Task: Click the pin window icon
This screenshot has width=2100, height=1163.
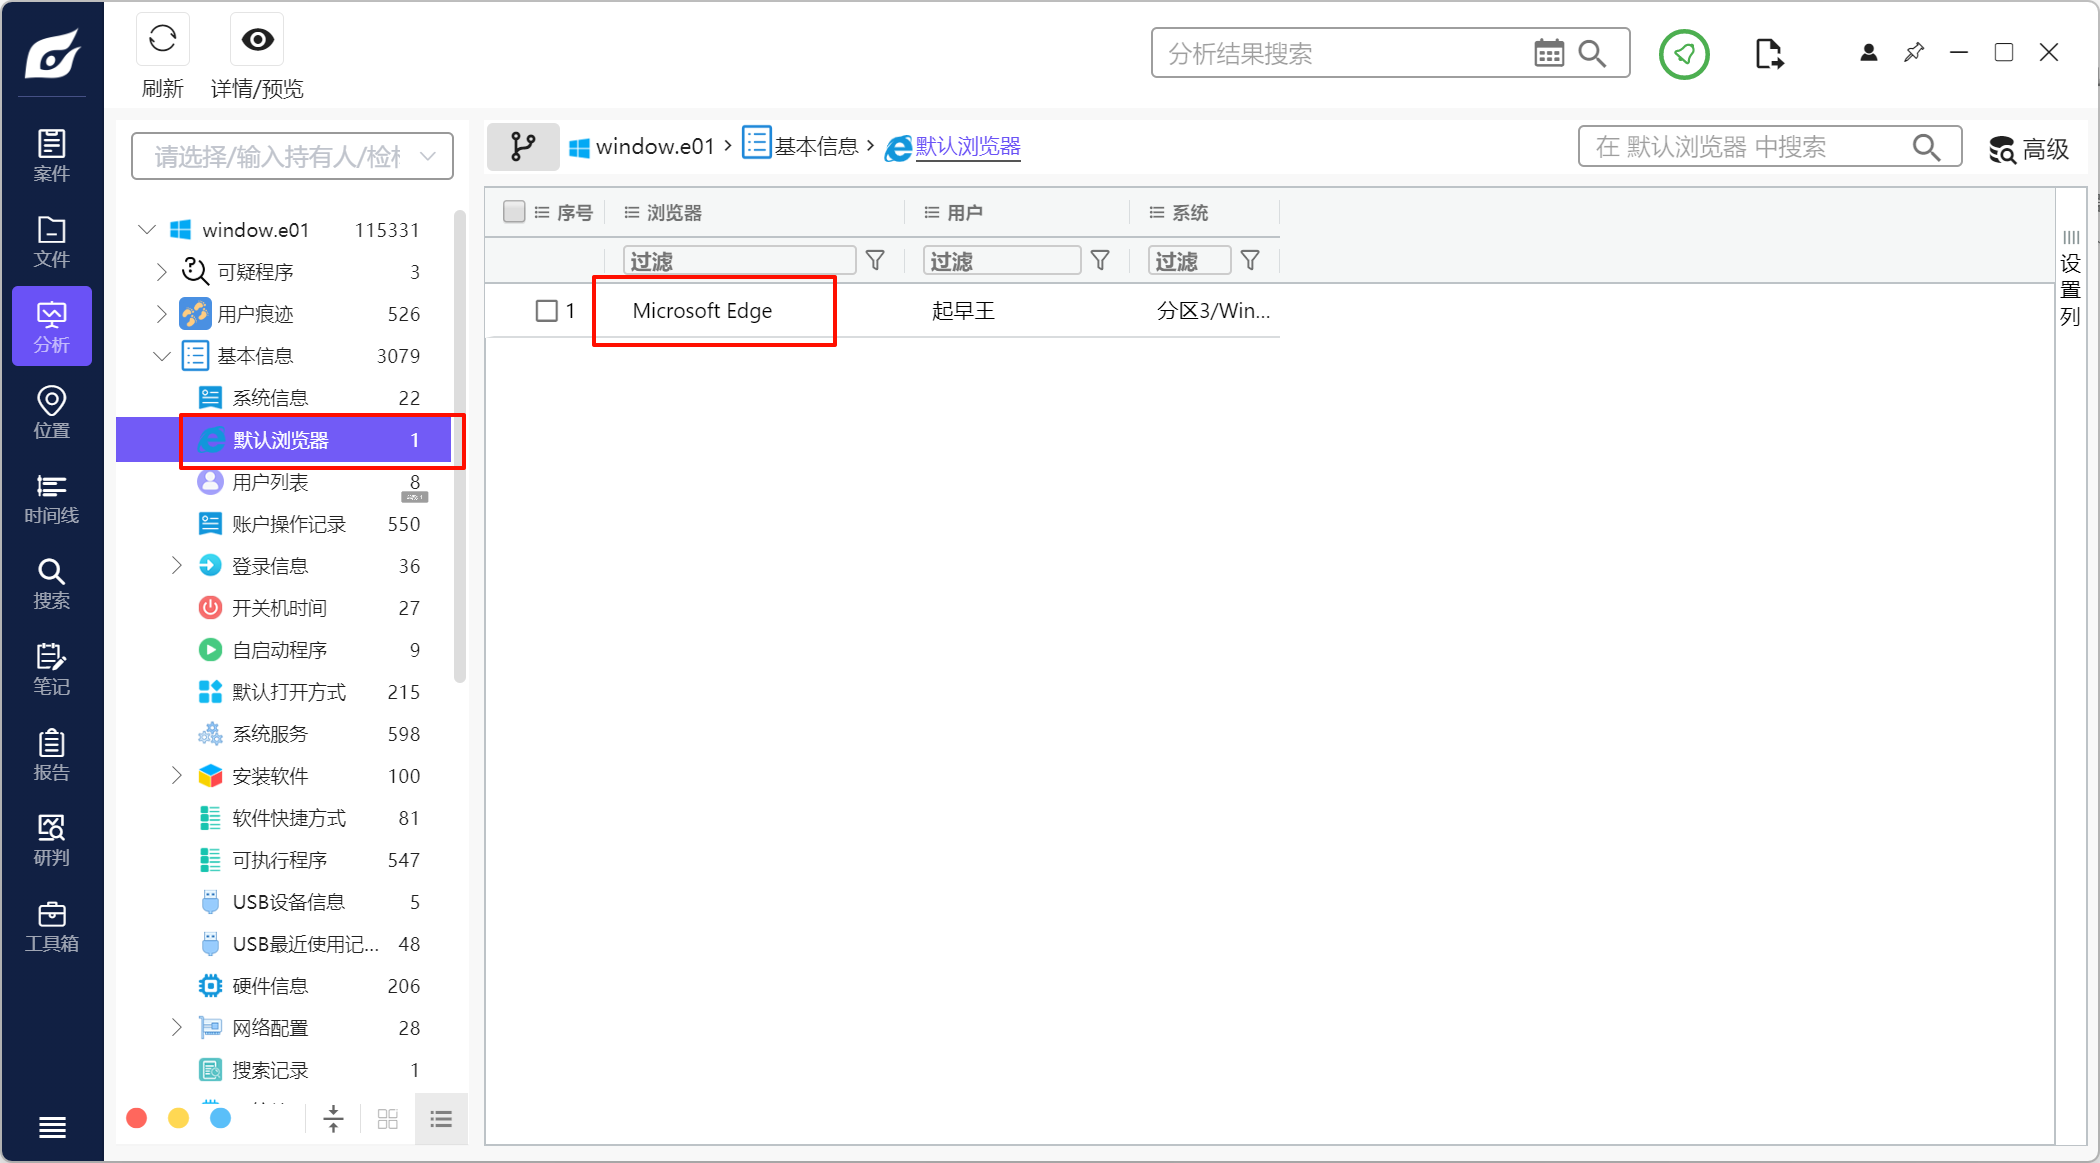Action: (1914, 53)
